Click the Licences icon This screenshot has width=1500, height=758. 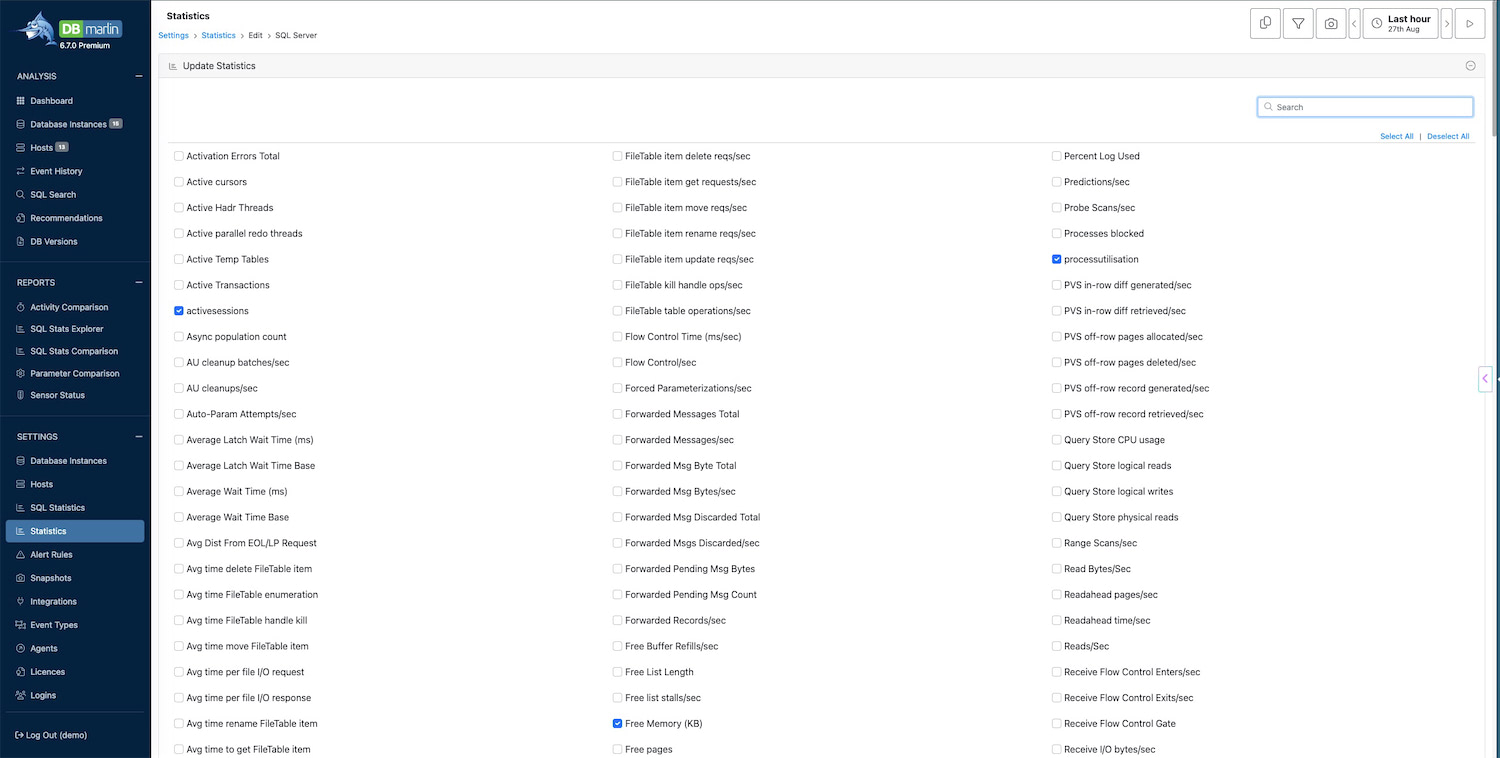21,672
